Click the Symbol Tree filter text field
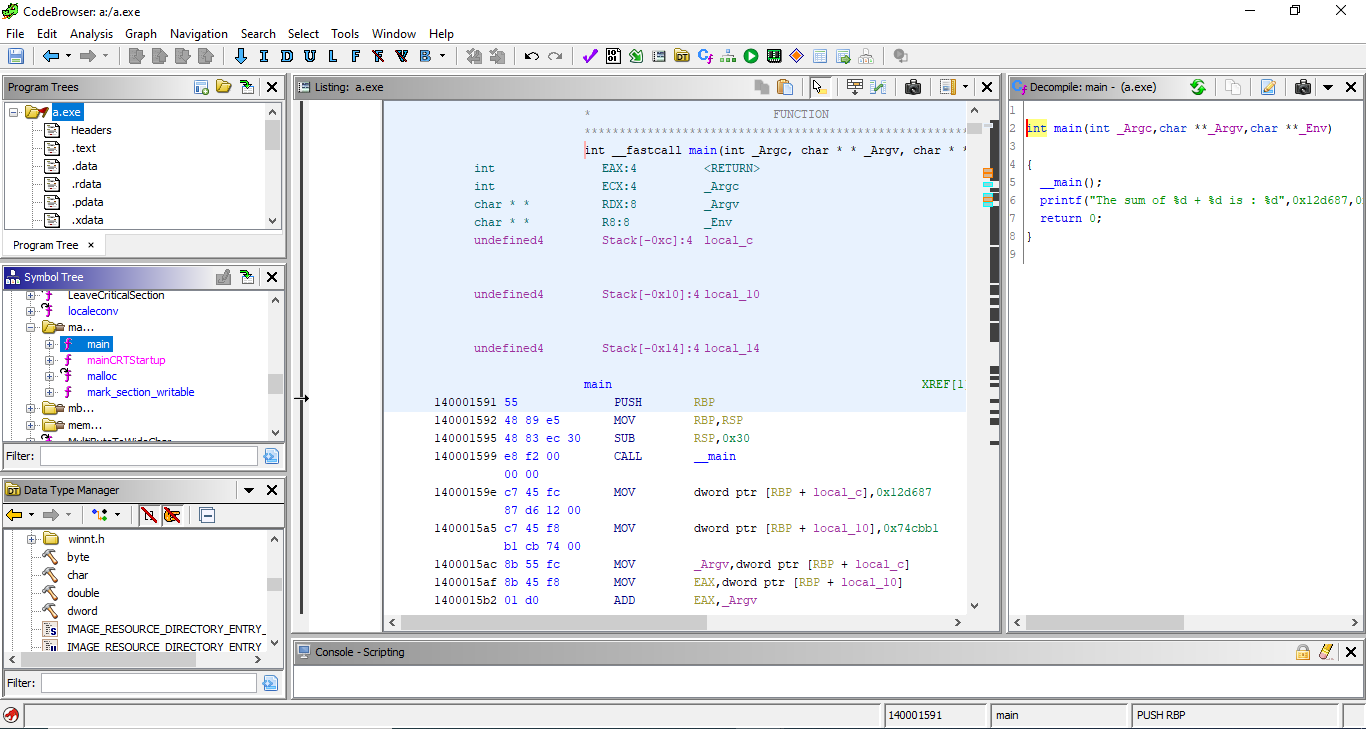This screenshot has height=729, width=1366. coord(148,456)
